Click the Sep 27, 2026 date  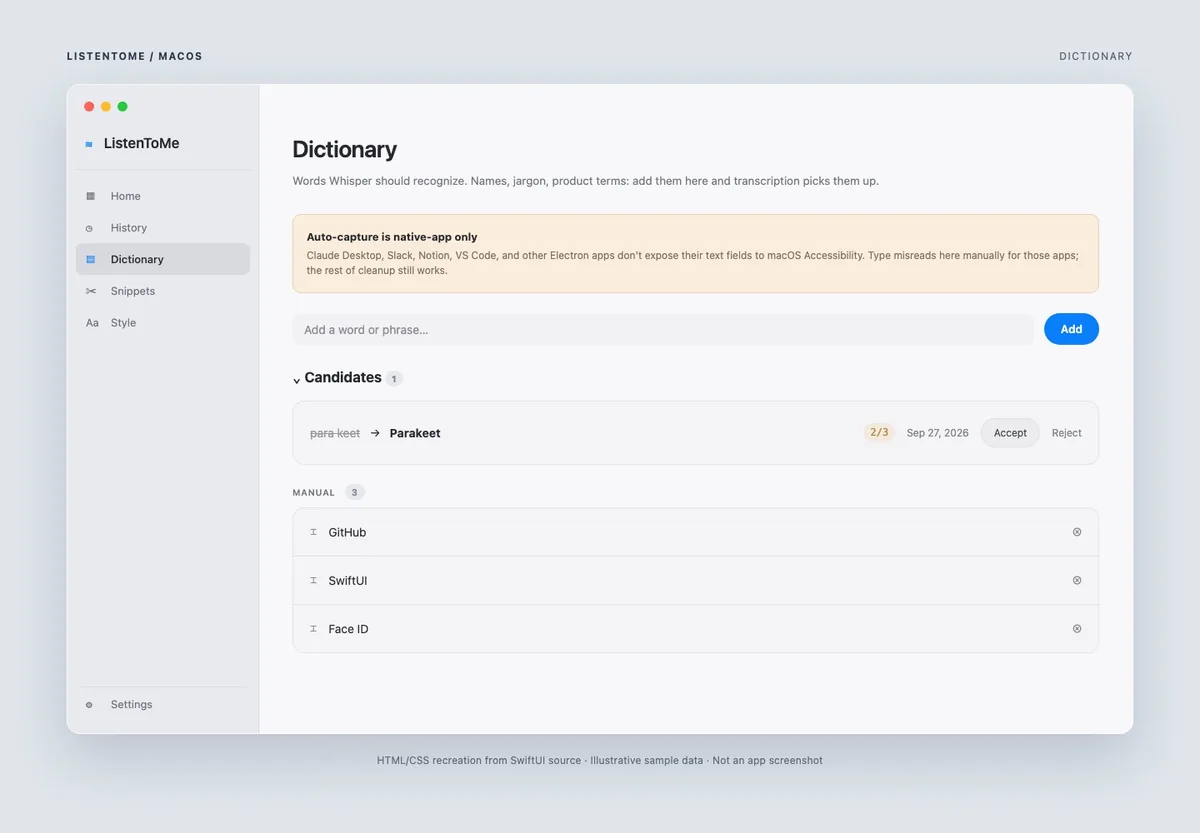(938, 433)
